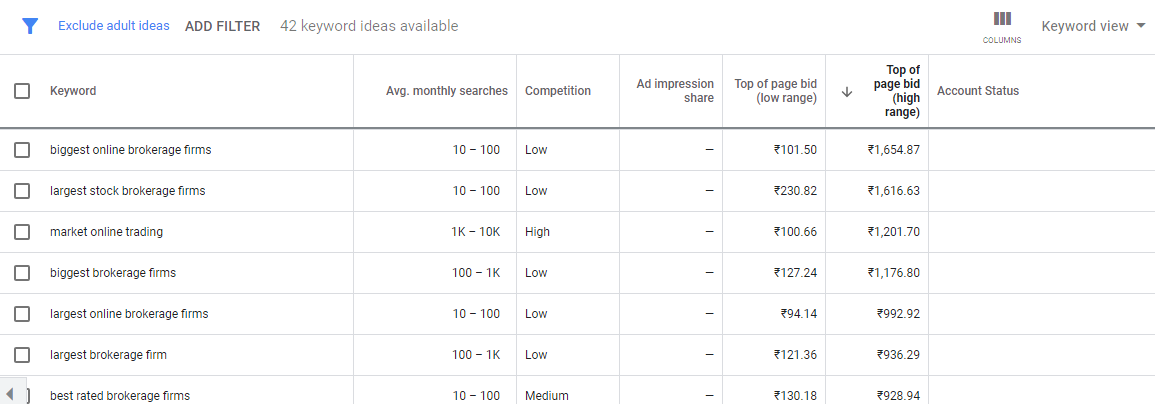1155x404 pixels.
Task: Click the largest online brokerage firms keyword
Action: (x=129, y=314)
